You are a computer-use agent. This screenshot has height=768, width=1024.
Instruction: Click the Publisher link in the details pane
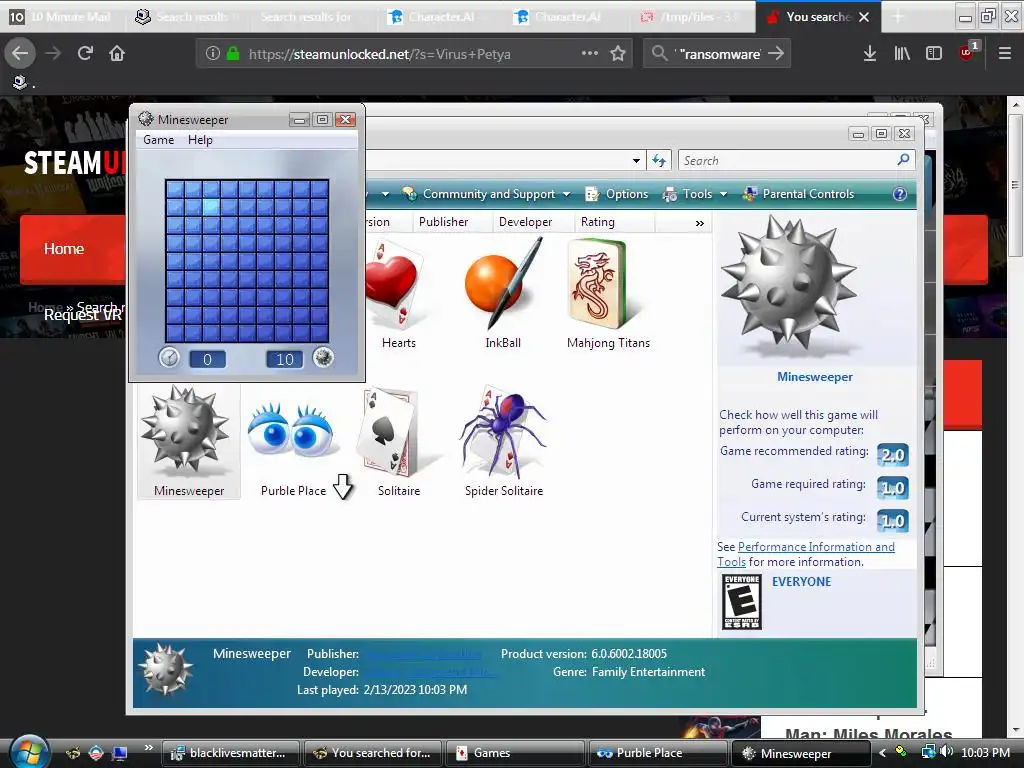pyautogui.click(x=423, y=654)
